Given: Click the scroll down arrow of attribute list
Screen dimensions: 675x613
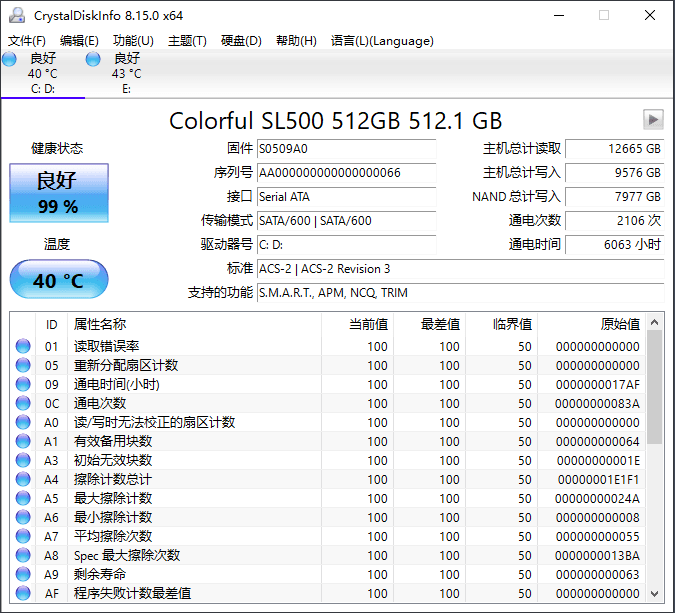Looking at the screenshot, I should point(655,594).
